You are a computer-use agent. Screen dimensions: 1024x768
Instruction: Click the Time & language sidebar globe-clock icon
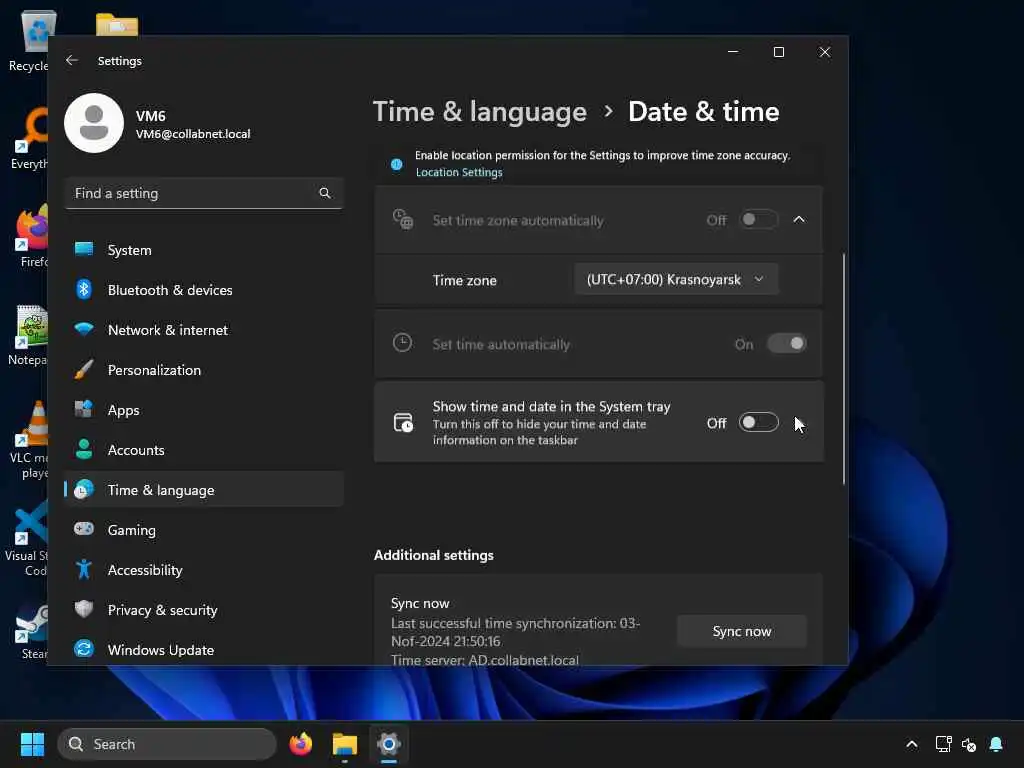84,489
